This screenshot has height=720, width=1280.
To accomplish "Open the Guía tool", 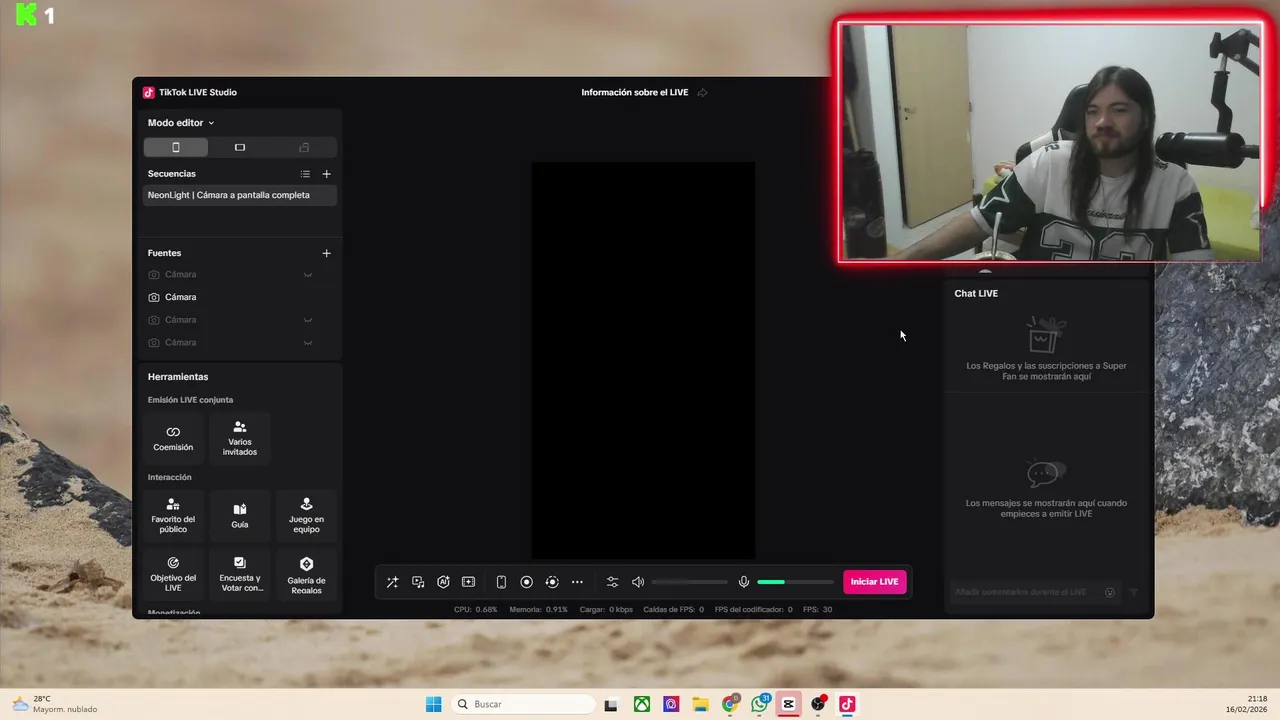I will [x=240, y=516].
